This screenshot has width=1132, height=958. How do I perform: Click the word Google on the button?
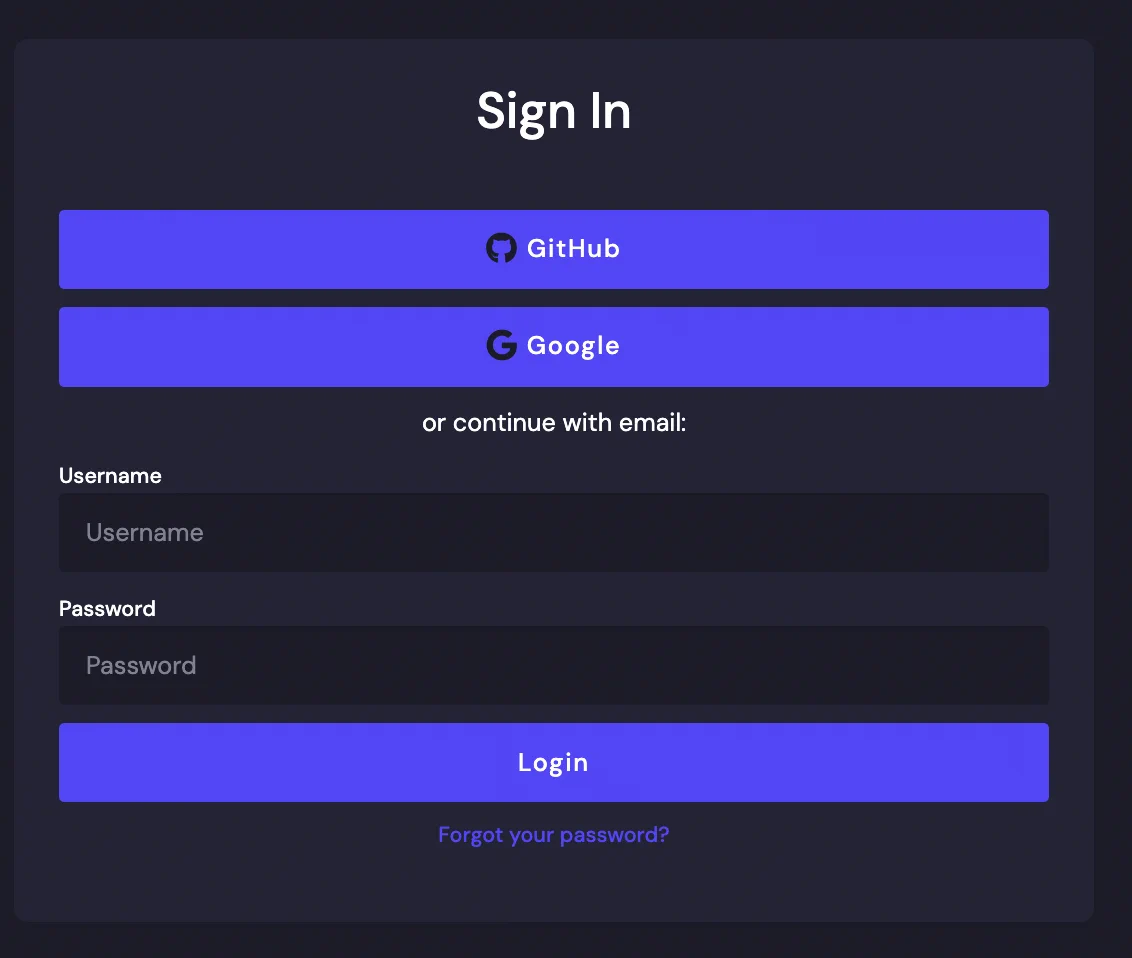(x=573, y=346)
